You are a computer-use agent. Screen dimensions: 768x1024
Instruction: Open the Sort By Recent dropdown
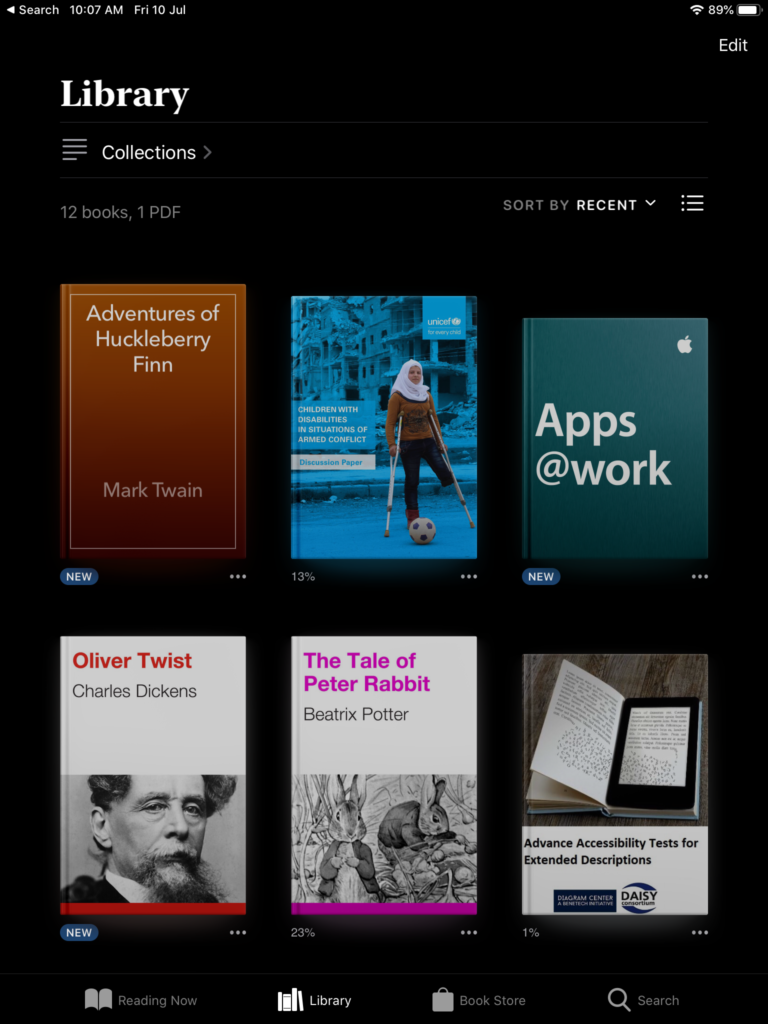coord(579,205)
